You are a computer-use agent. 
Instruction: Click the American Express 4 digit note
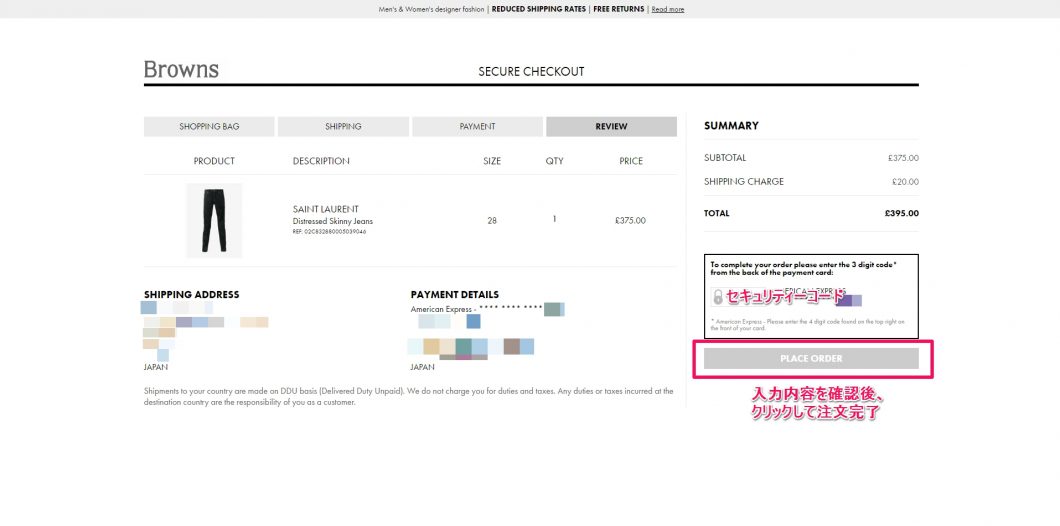point(807,325)
